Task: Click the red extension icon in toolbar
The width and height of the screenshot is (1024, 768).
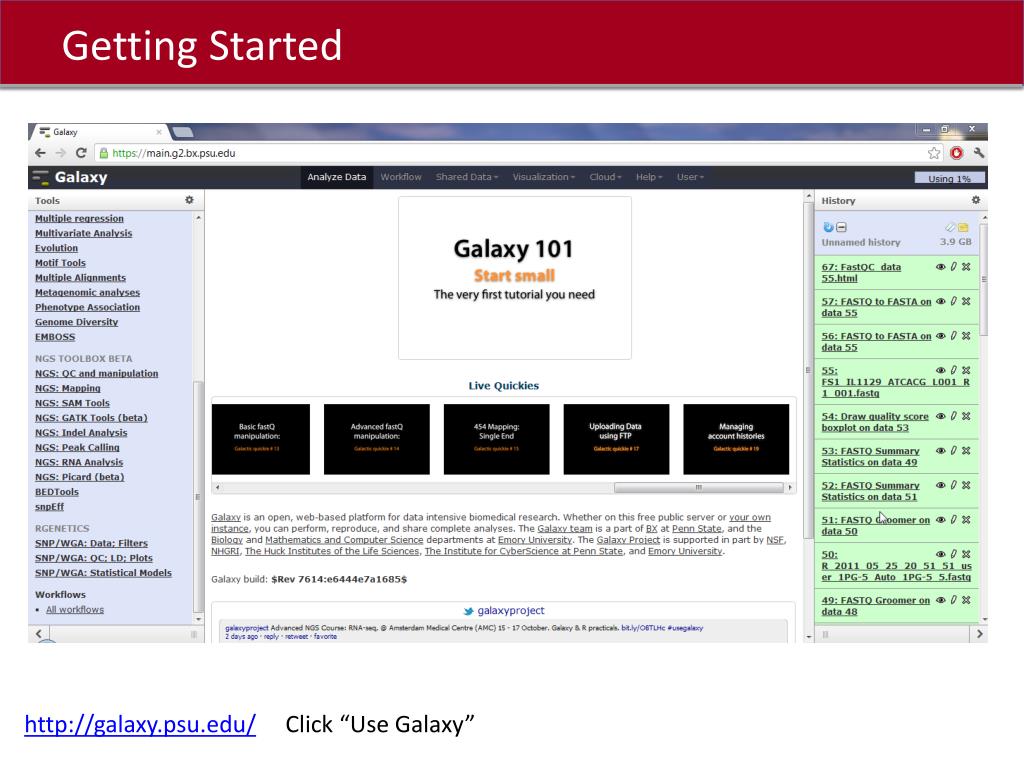Action: [x=957, y=153]
